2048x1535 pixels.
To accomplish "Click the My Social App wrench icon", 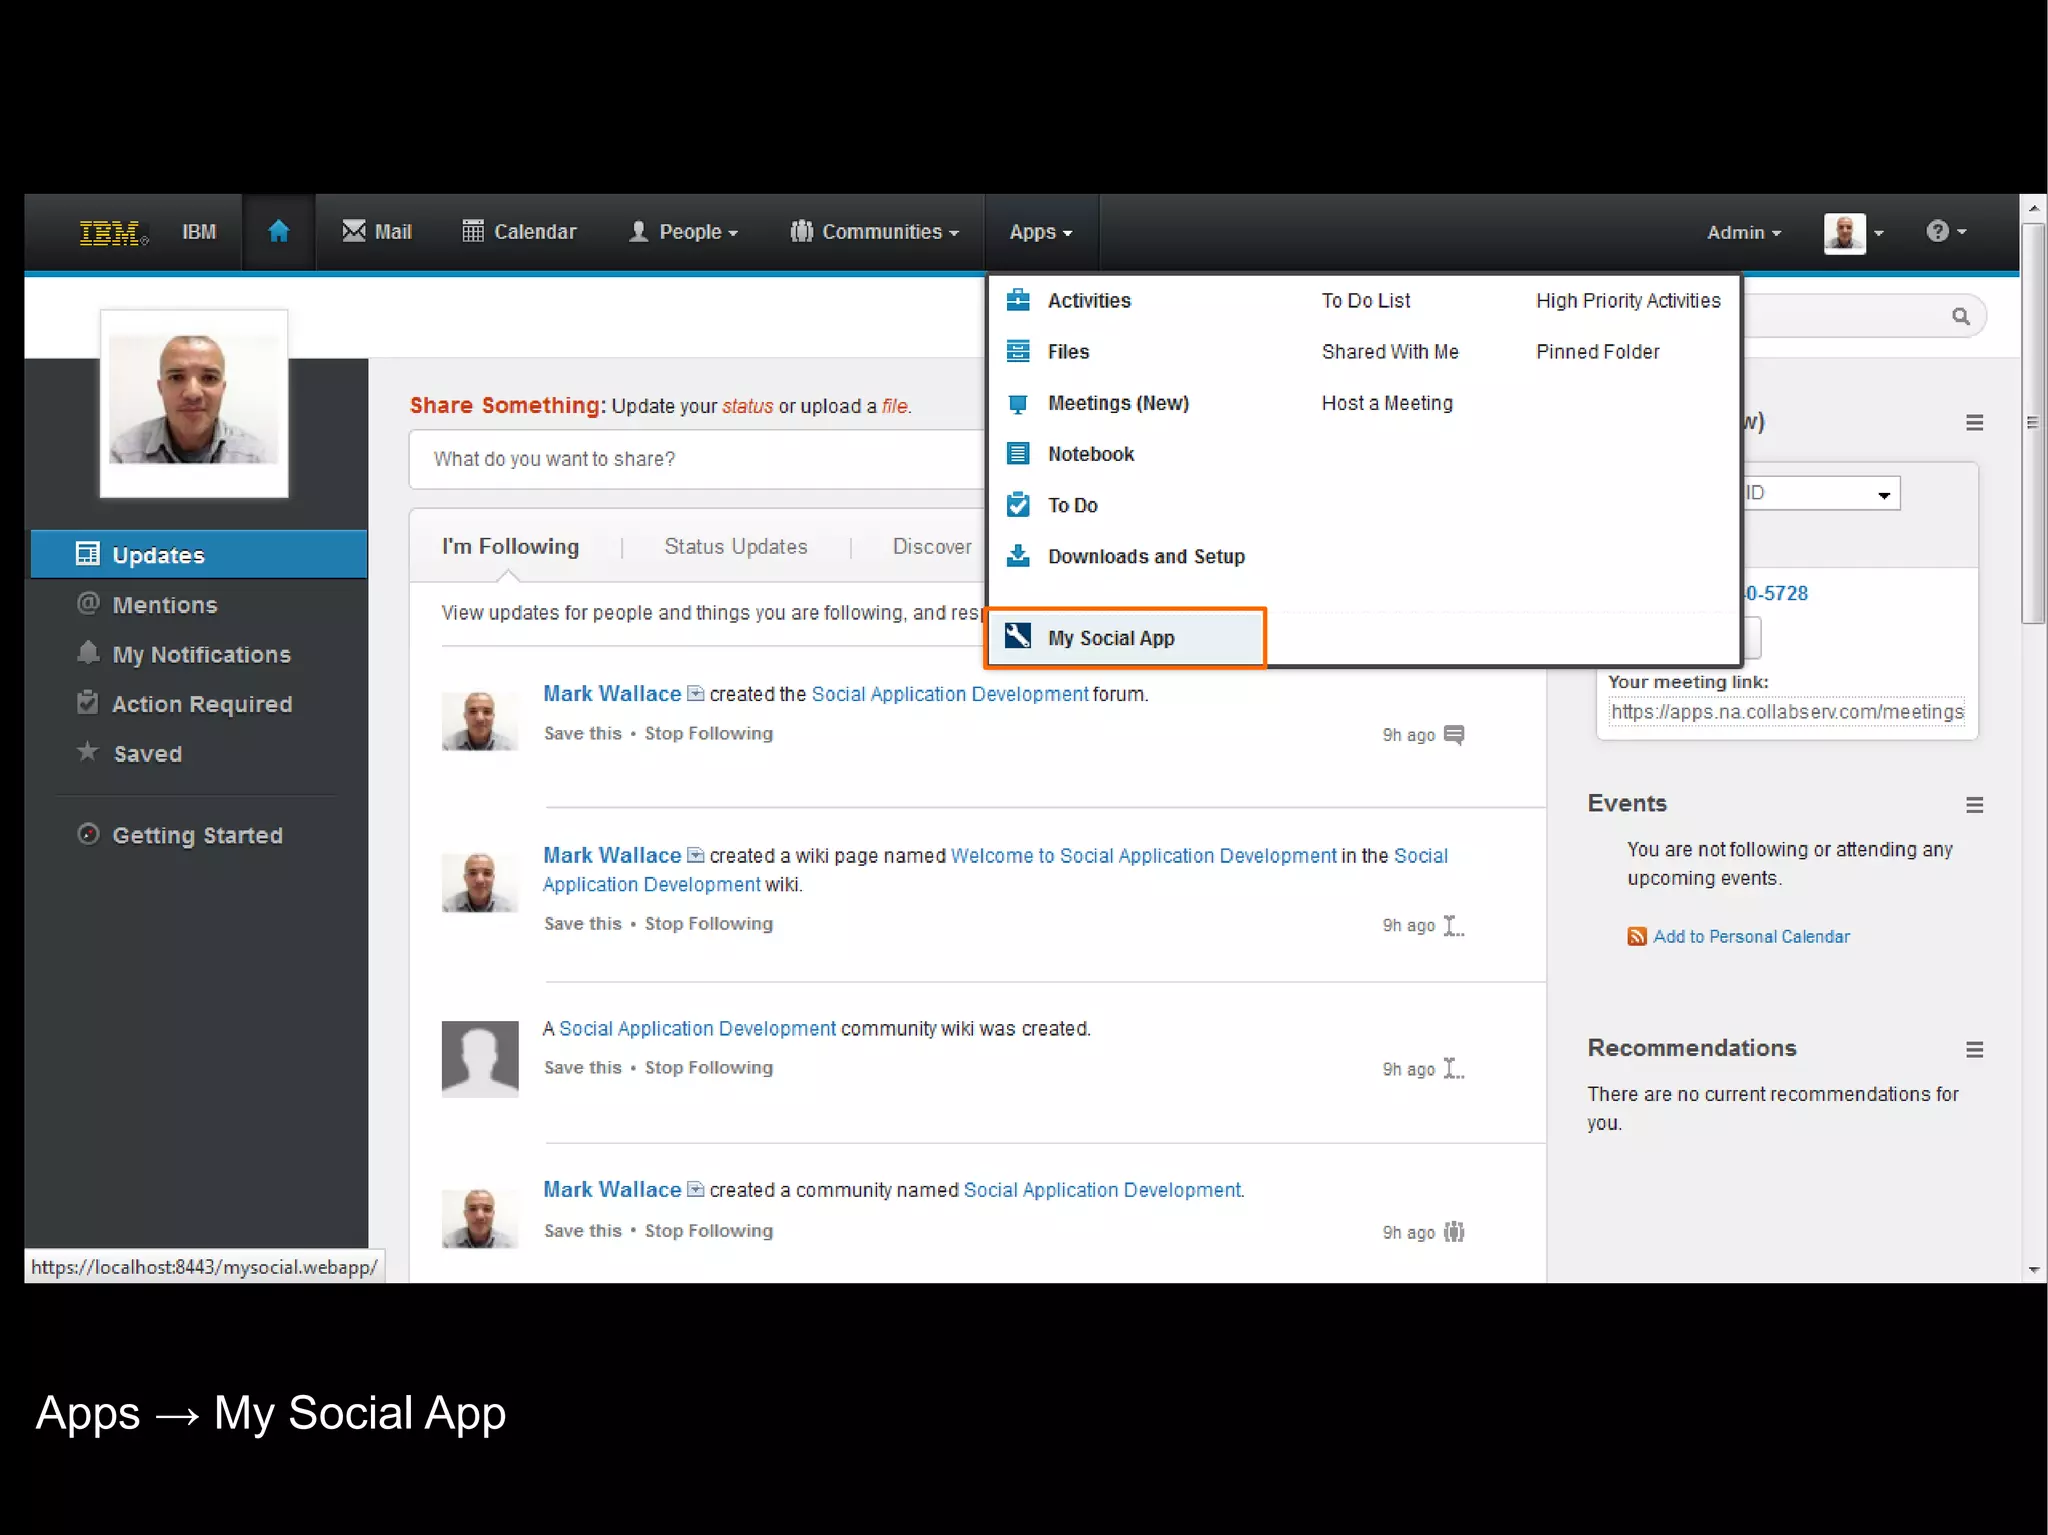I will click(1018, 636).
